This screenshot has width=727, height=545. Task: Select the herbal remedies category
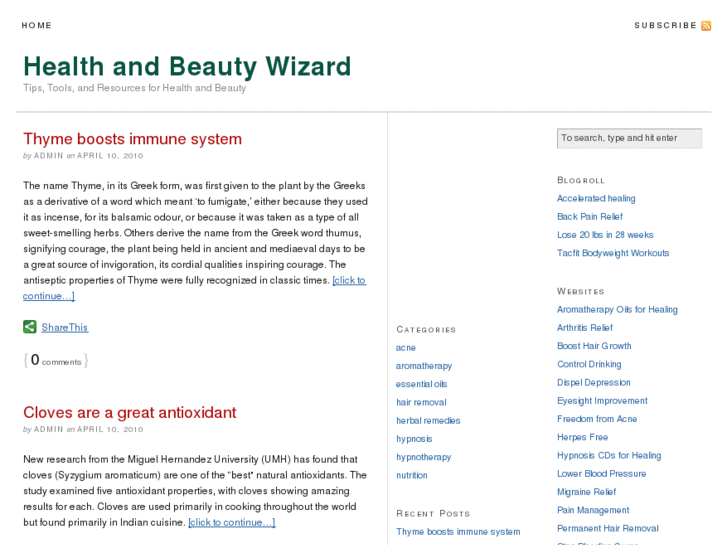[428, 421]
